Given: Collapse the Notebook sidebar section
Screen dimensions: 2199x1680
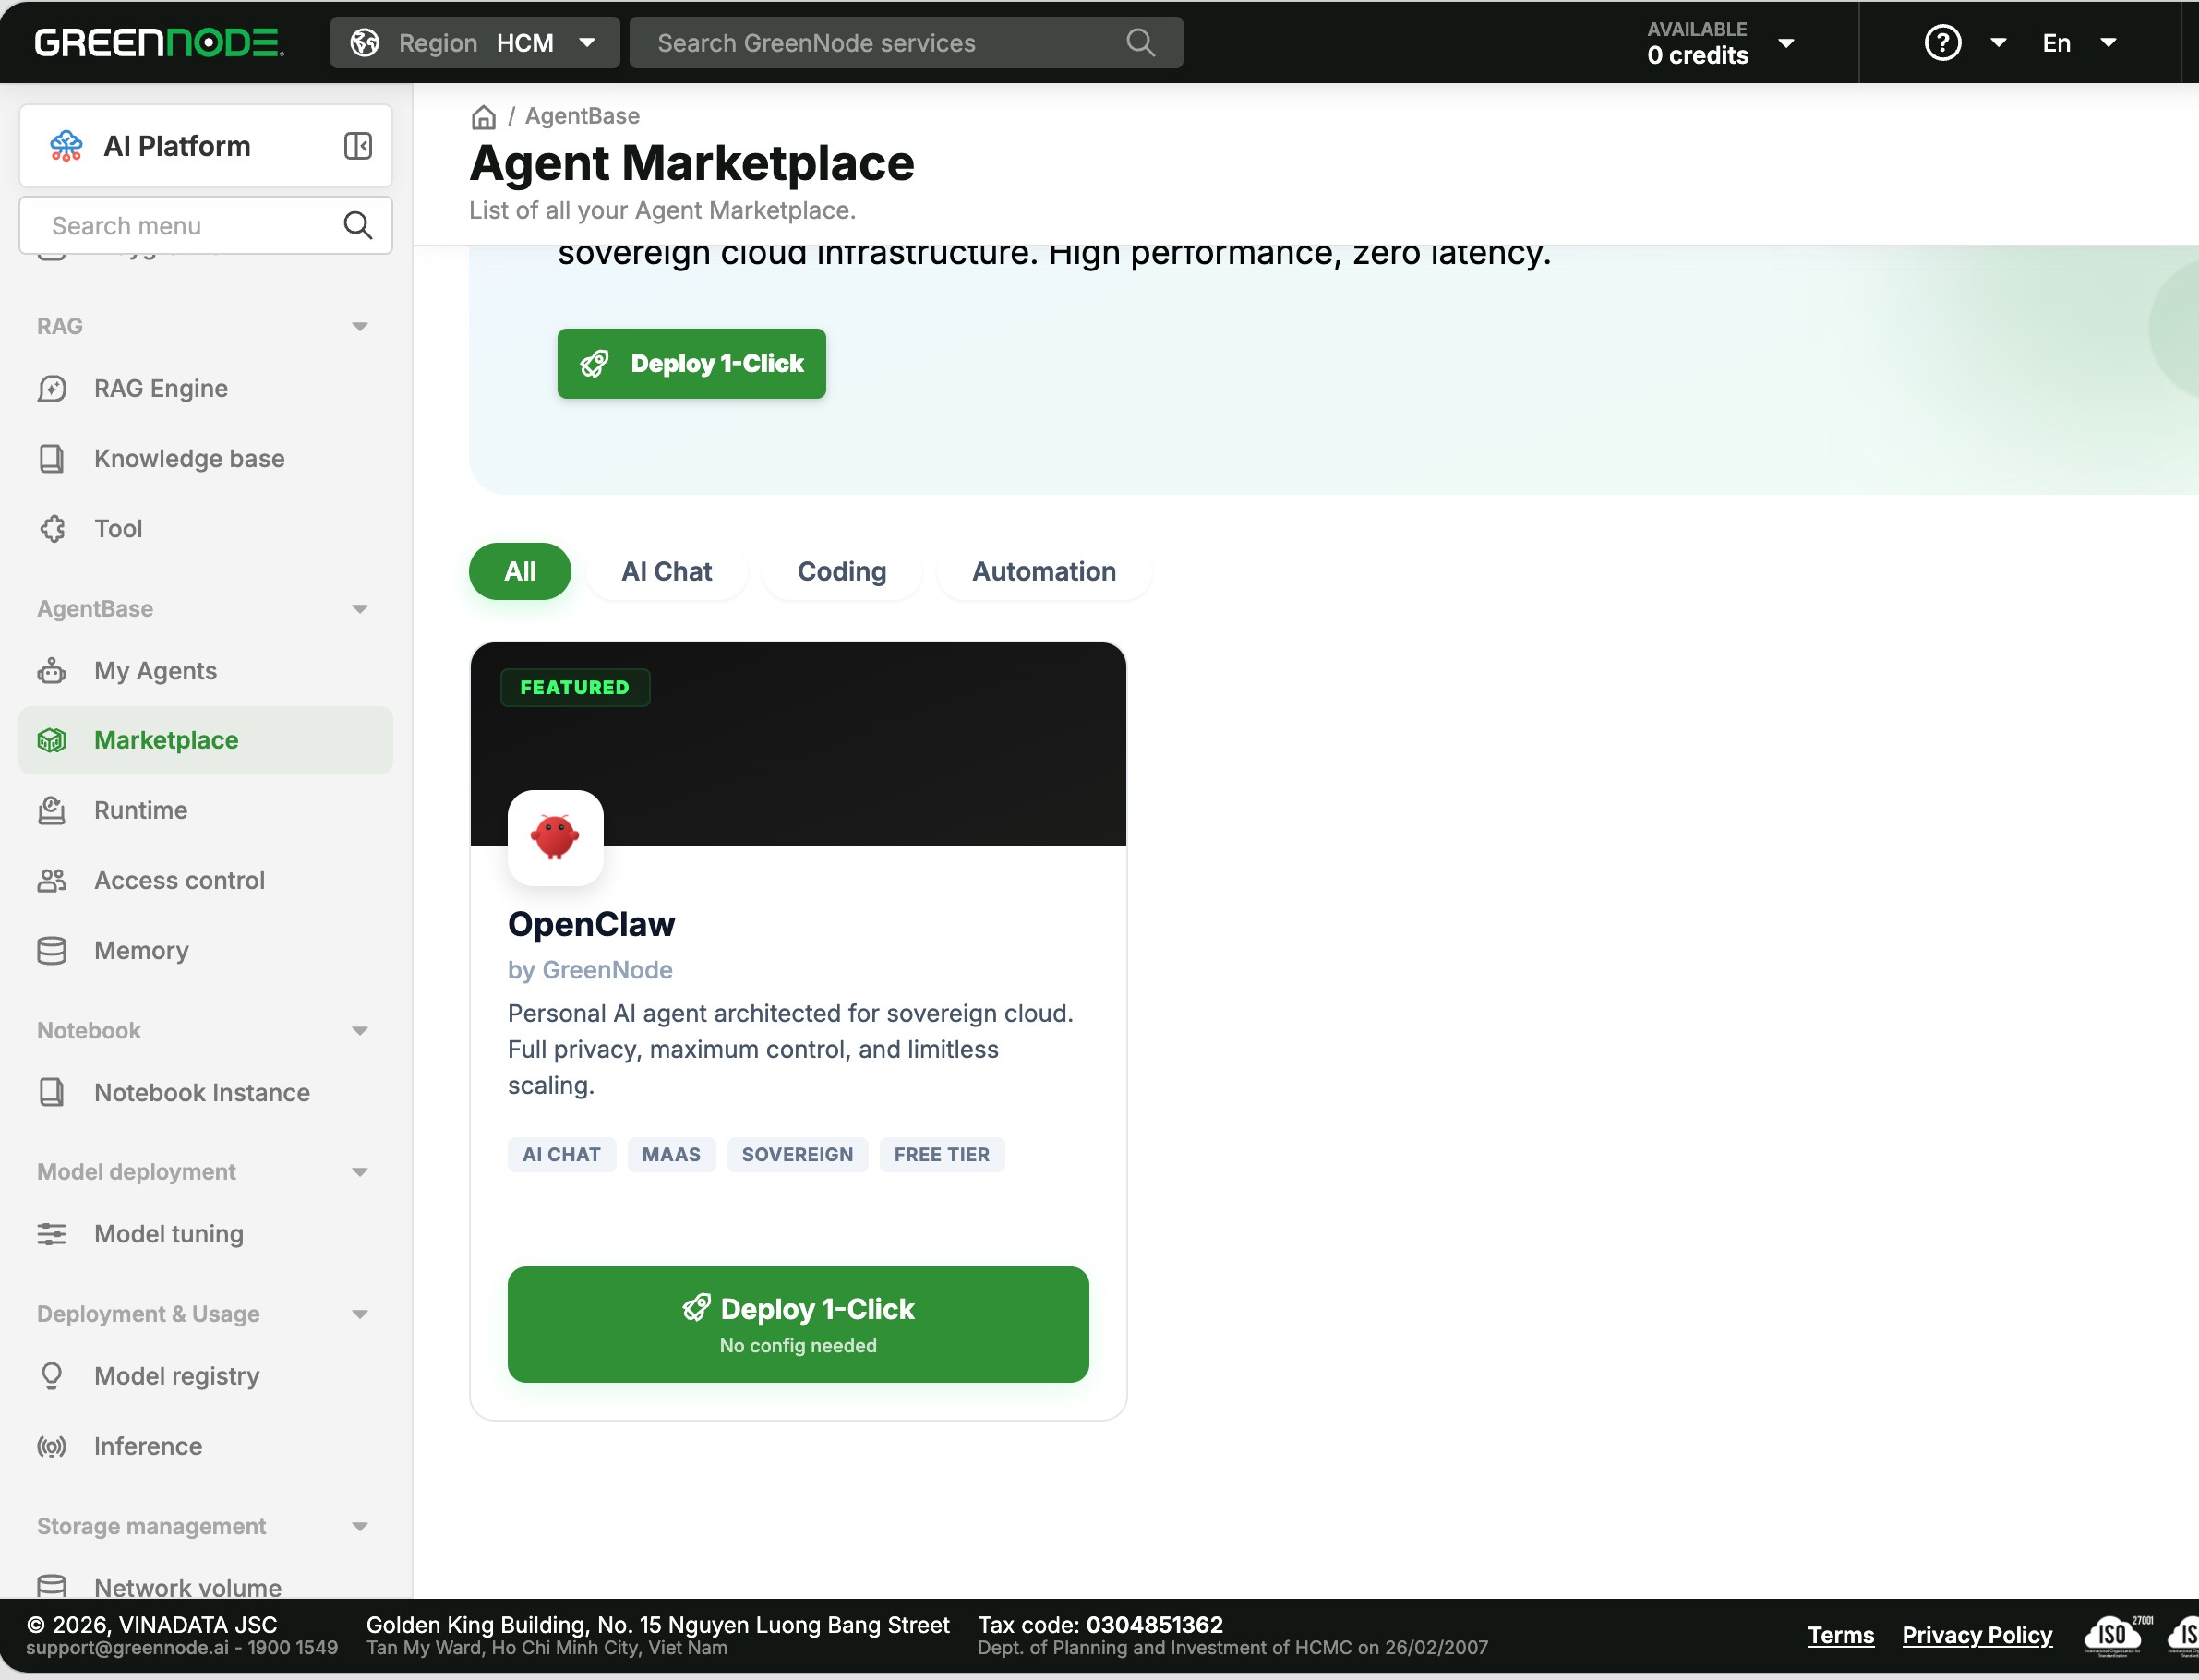Looking at the screenshot, I should (x=360, y=1031).
